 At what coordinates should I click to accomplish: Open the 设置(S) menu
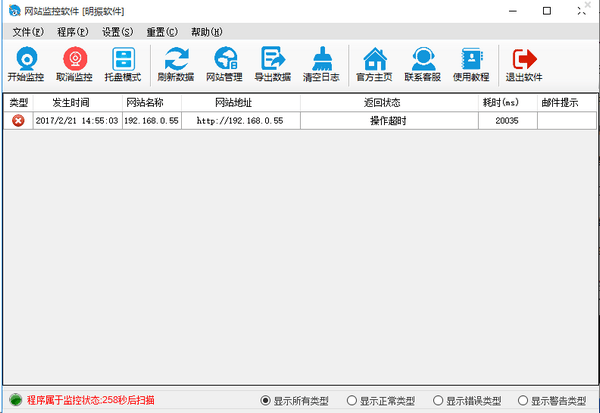coord(116,32)
